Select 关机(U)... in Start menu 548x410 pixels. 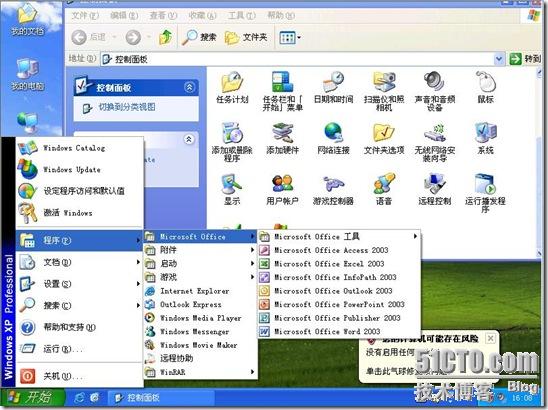[80, 376]
